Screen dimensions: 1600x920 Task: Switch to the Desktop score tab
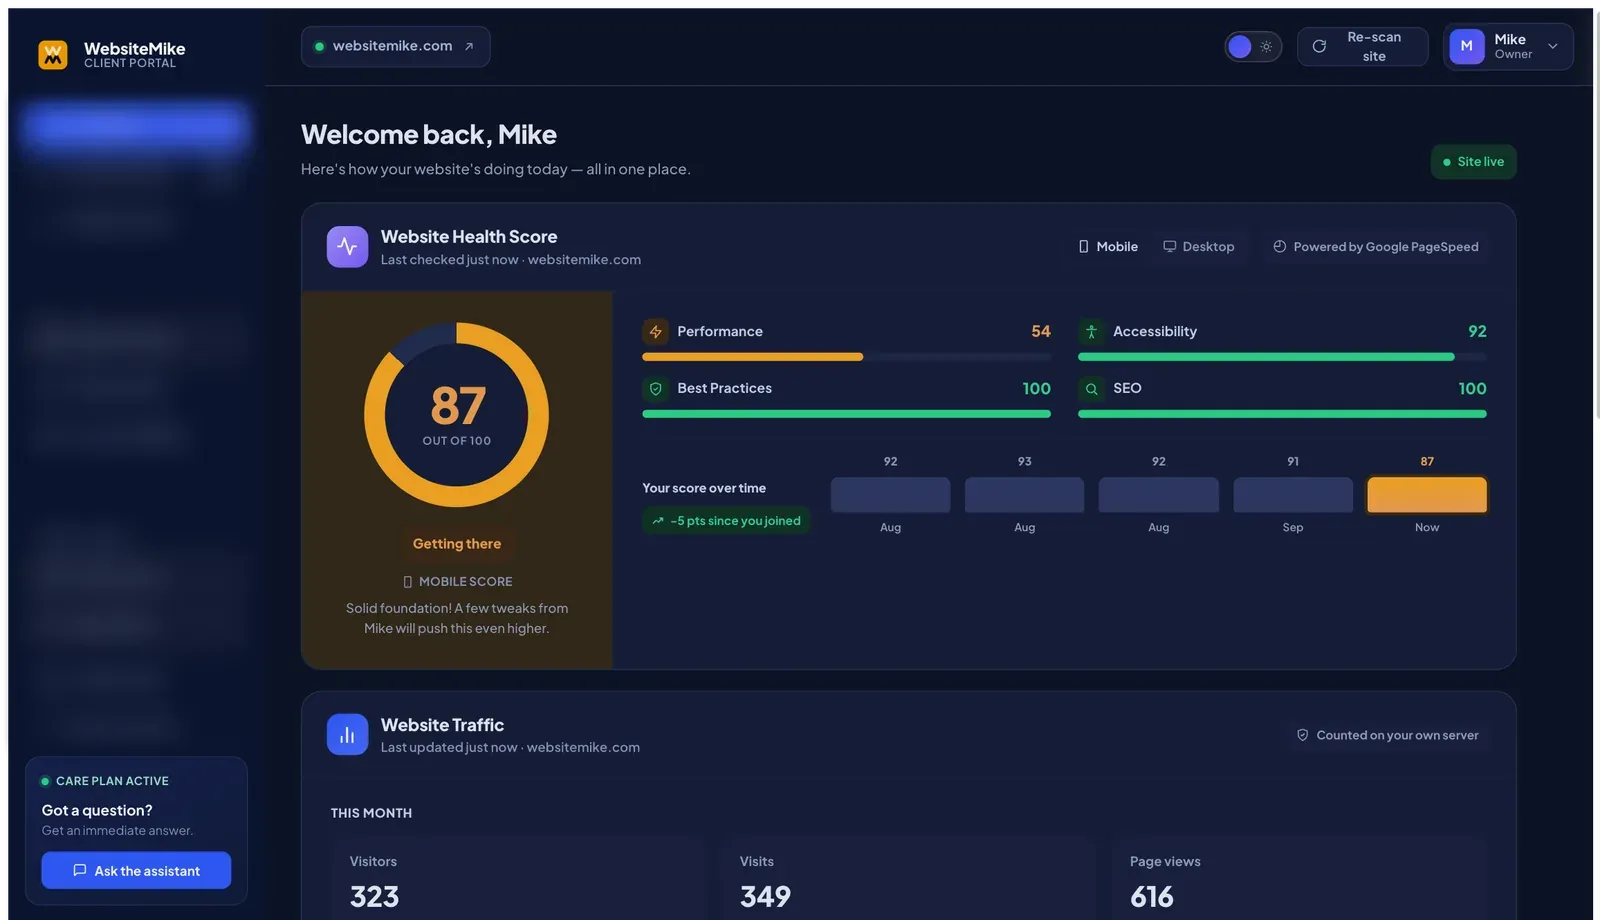tap(1198, 247)
